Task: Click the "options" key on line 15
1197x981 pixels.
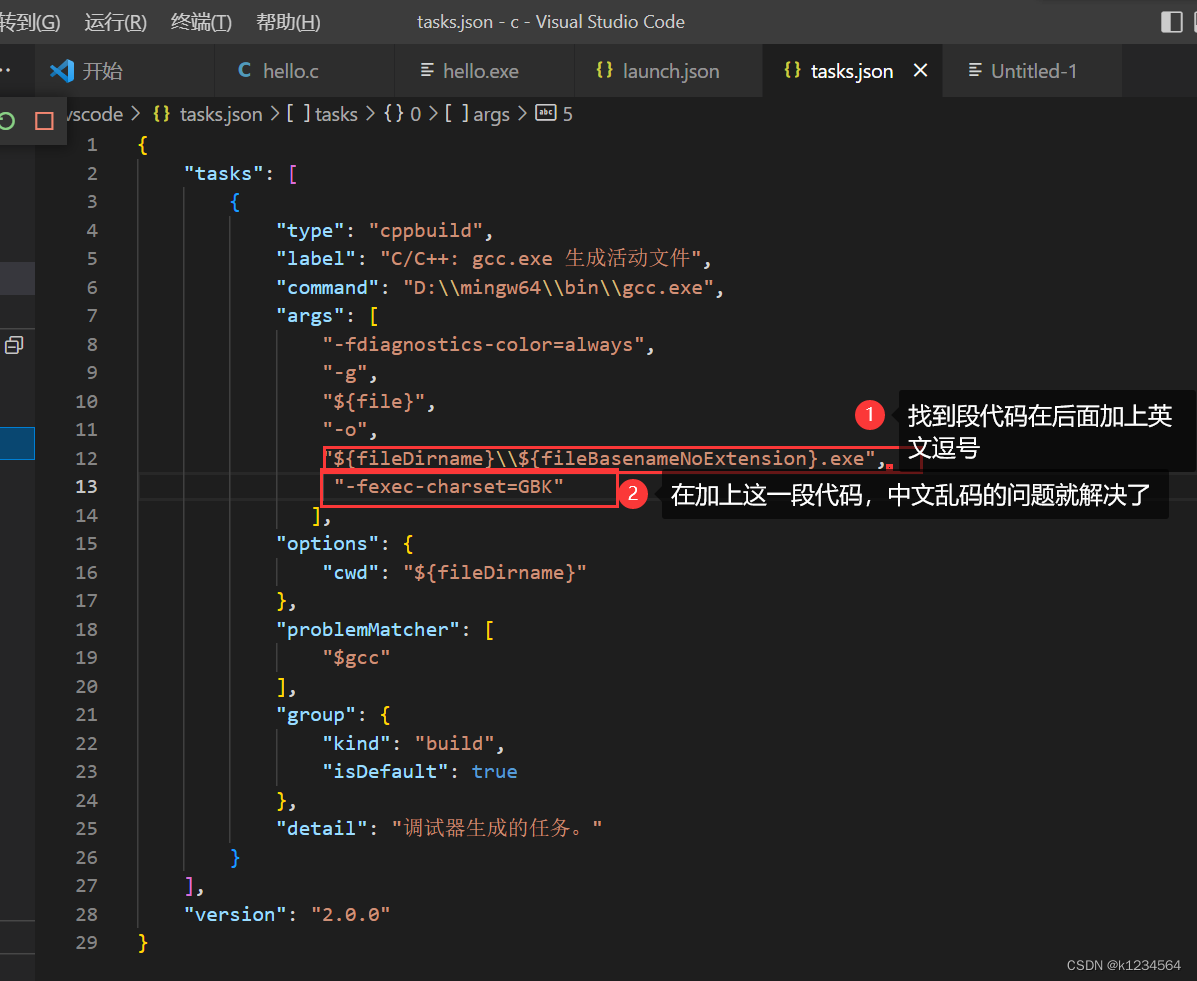Action: [x=327, y=544]
